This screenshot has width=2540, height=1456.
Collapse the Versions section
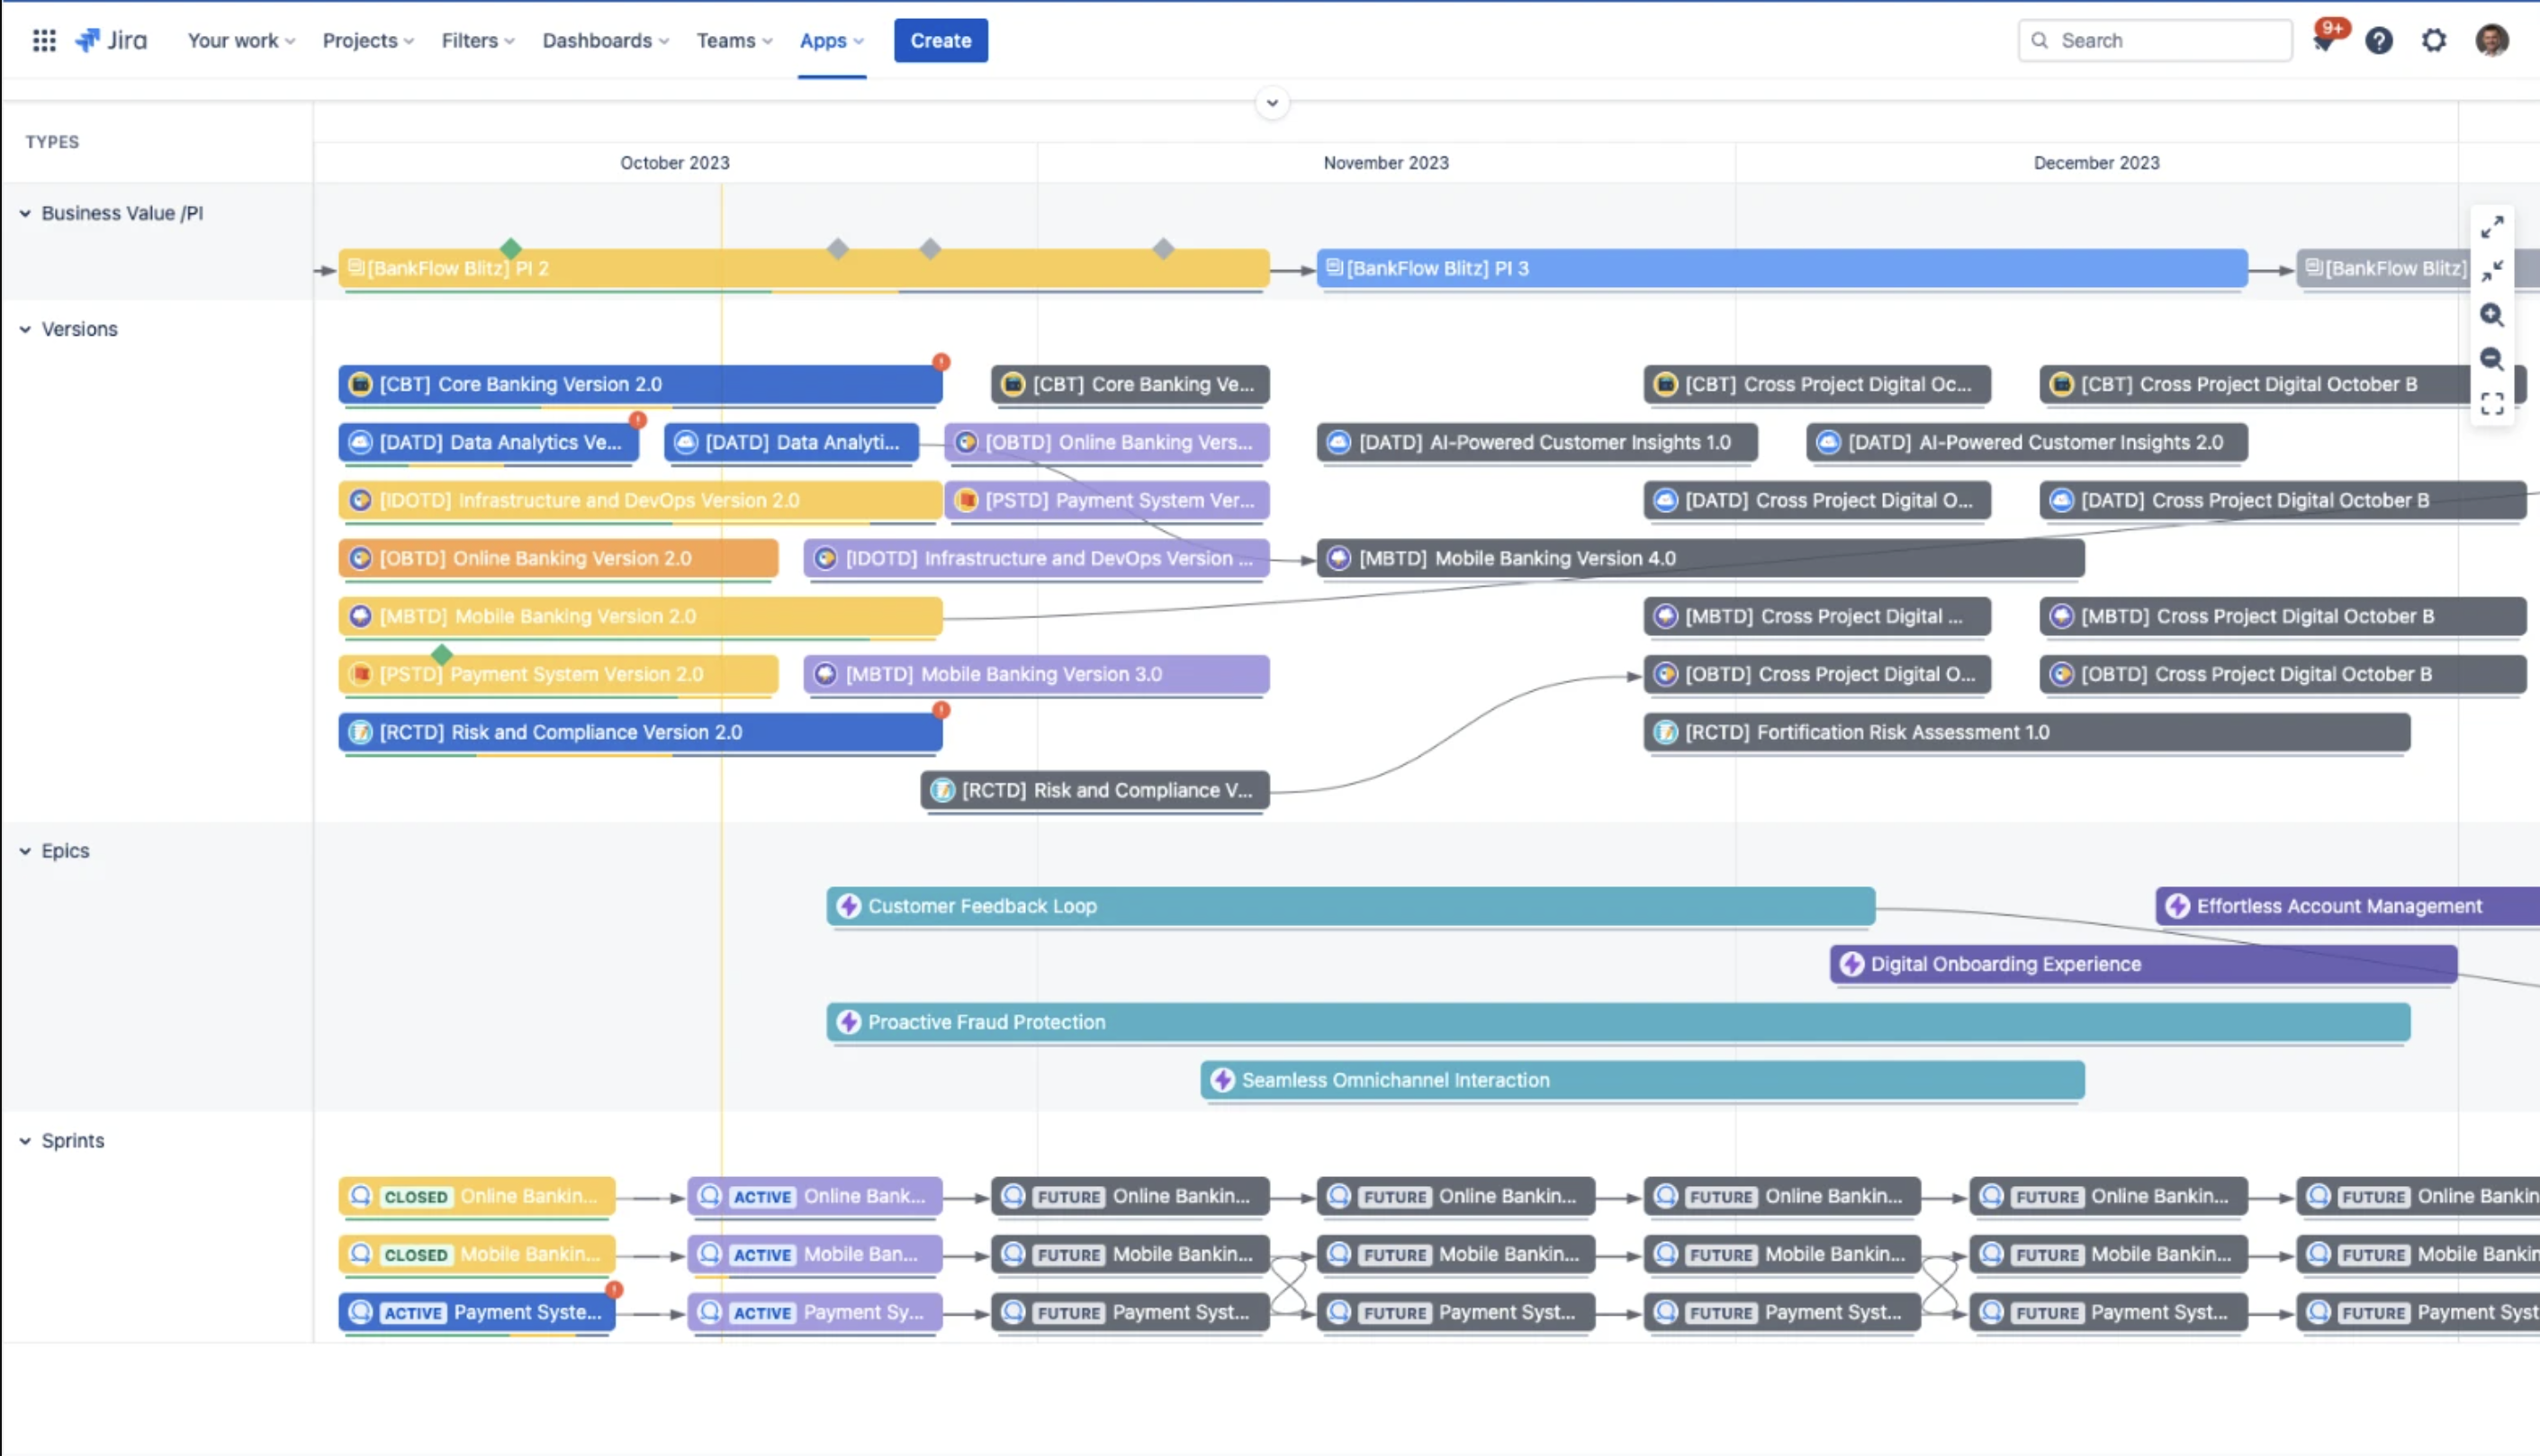click(24, 328)
